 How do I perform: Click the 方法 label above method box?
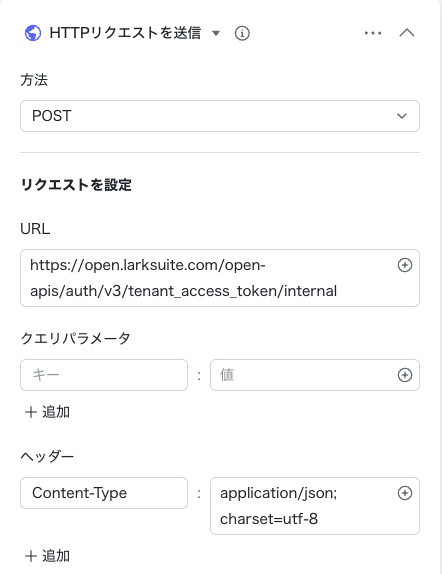[34, 80]
